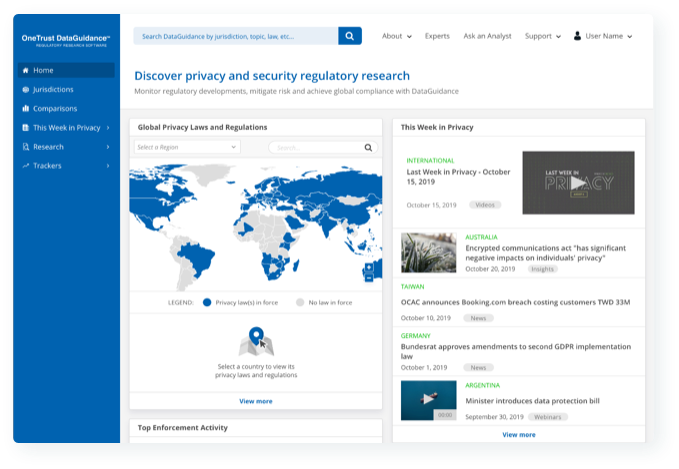Click the OneTrust DataGuidance logo

click(x=66, y=41)
